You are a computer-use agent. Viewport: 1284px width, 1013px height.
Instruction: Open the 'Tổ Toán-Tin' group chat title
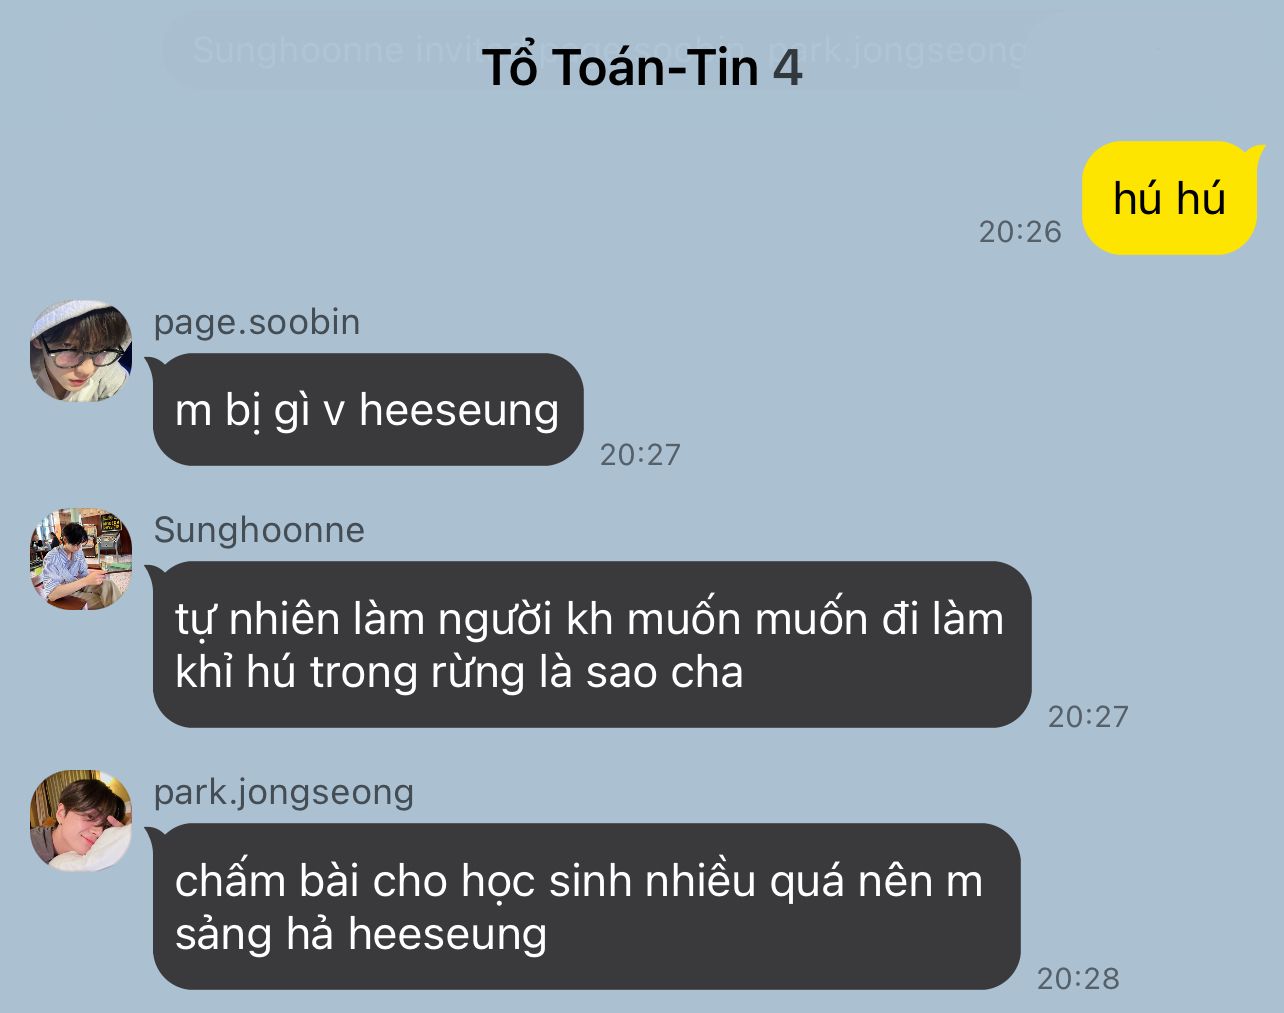pos(620,68)
